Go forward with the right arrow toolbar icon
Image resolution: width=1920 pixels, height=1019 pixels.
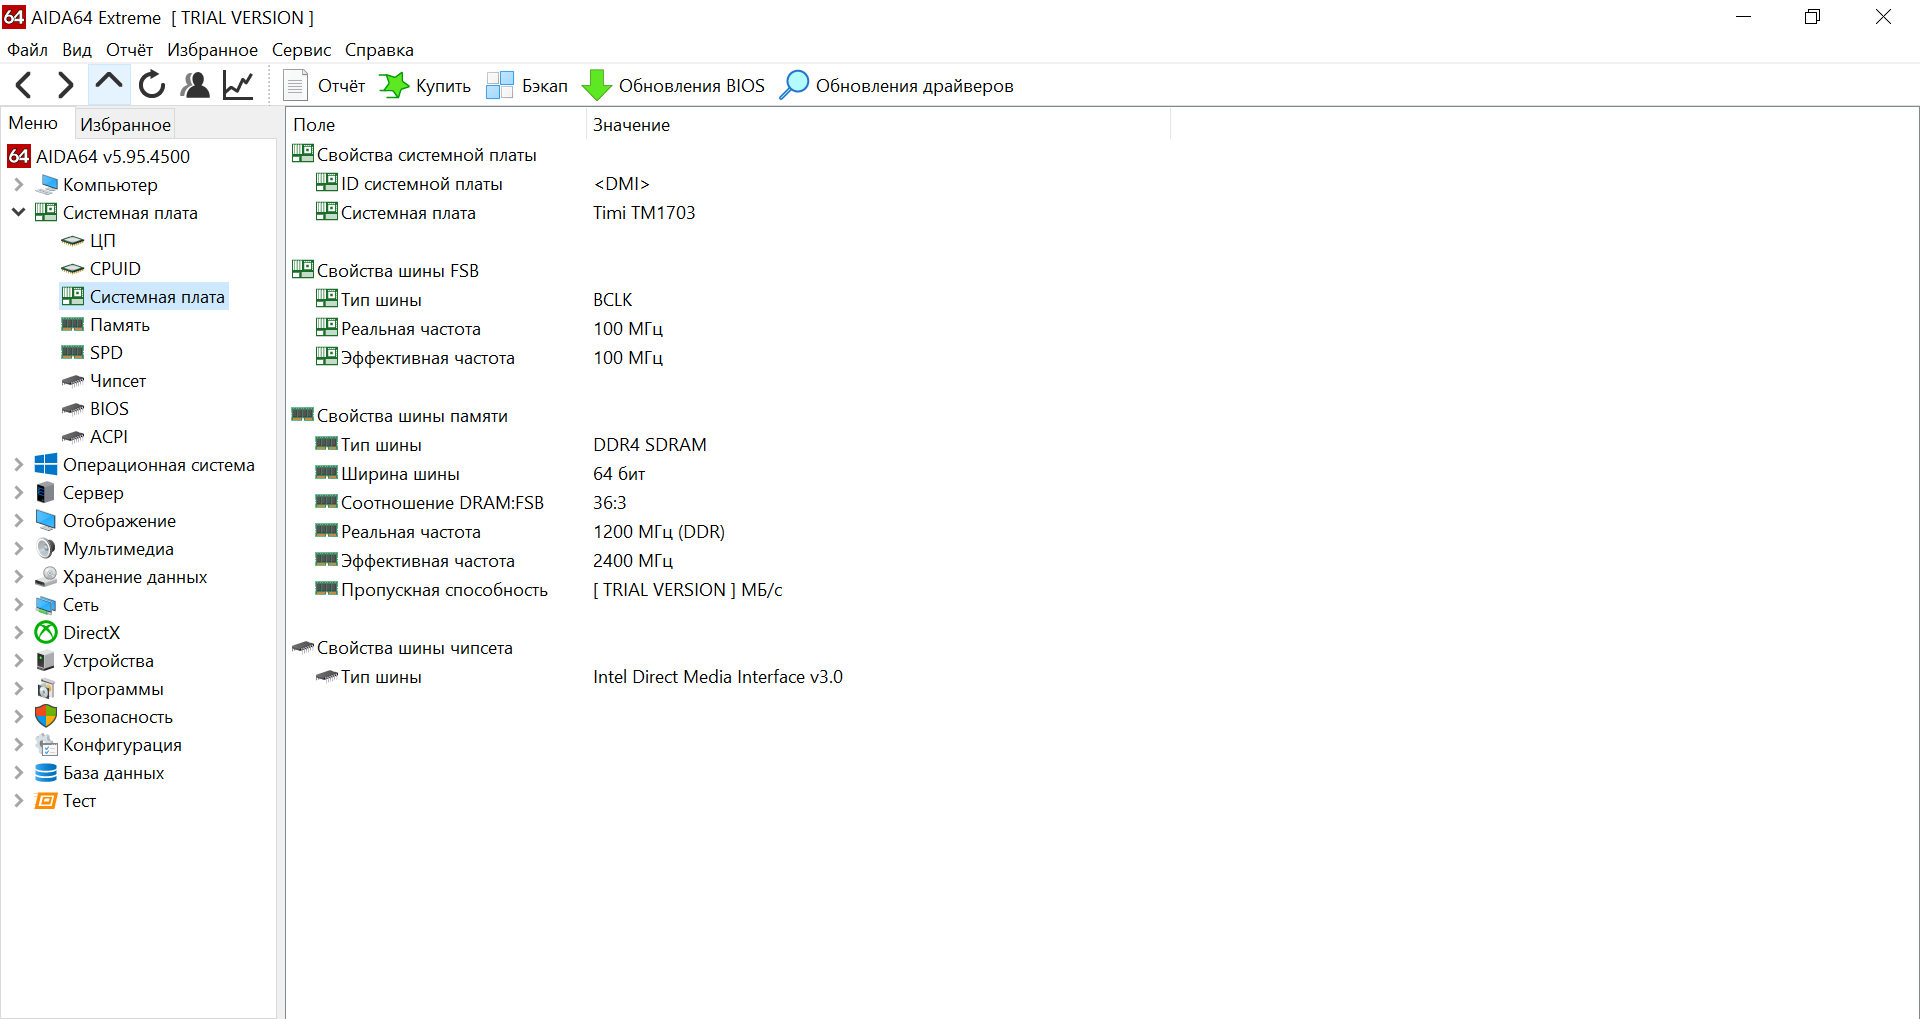tap(65, 86)
